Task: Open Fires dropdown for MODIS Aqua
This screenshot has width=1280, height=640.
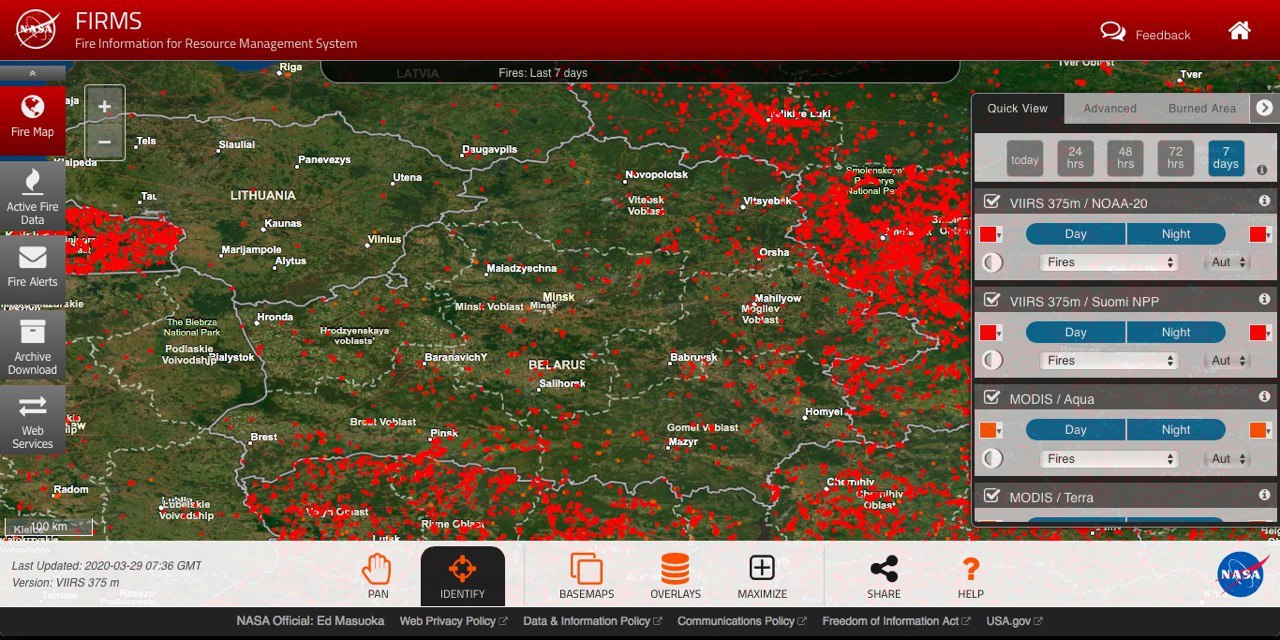Action: point(1109,459)
